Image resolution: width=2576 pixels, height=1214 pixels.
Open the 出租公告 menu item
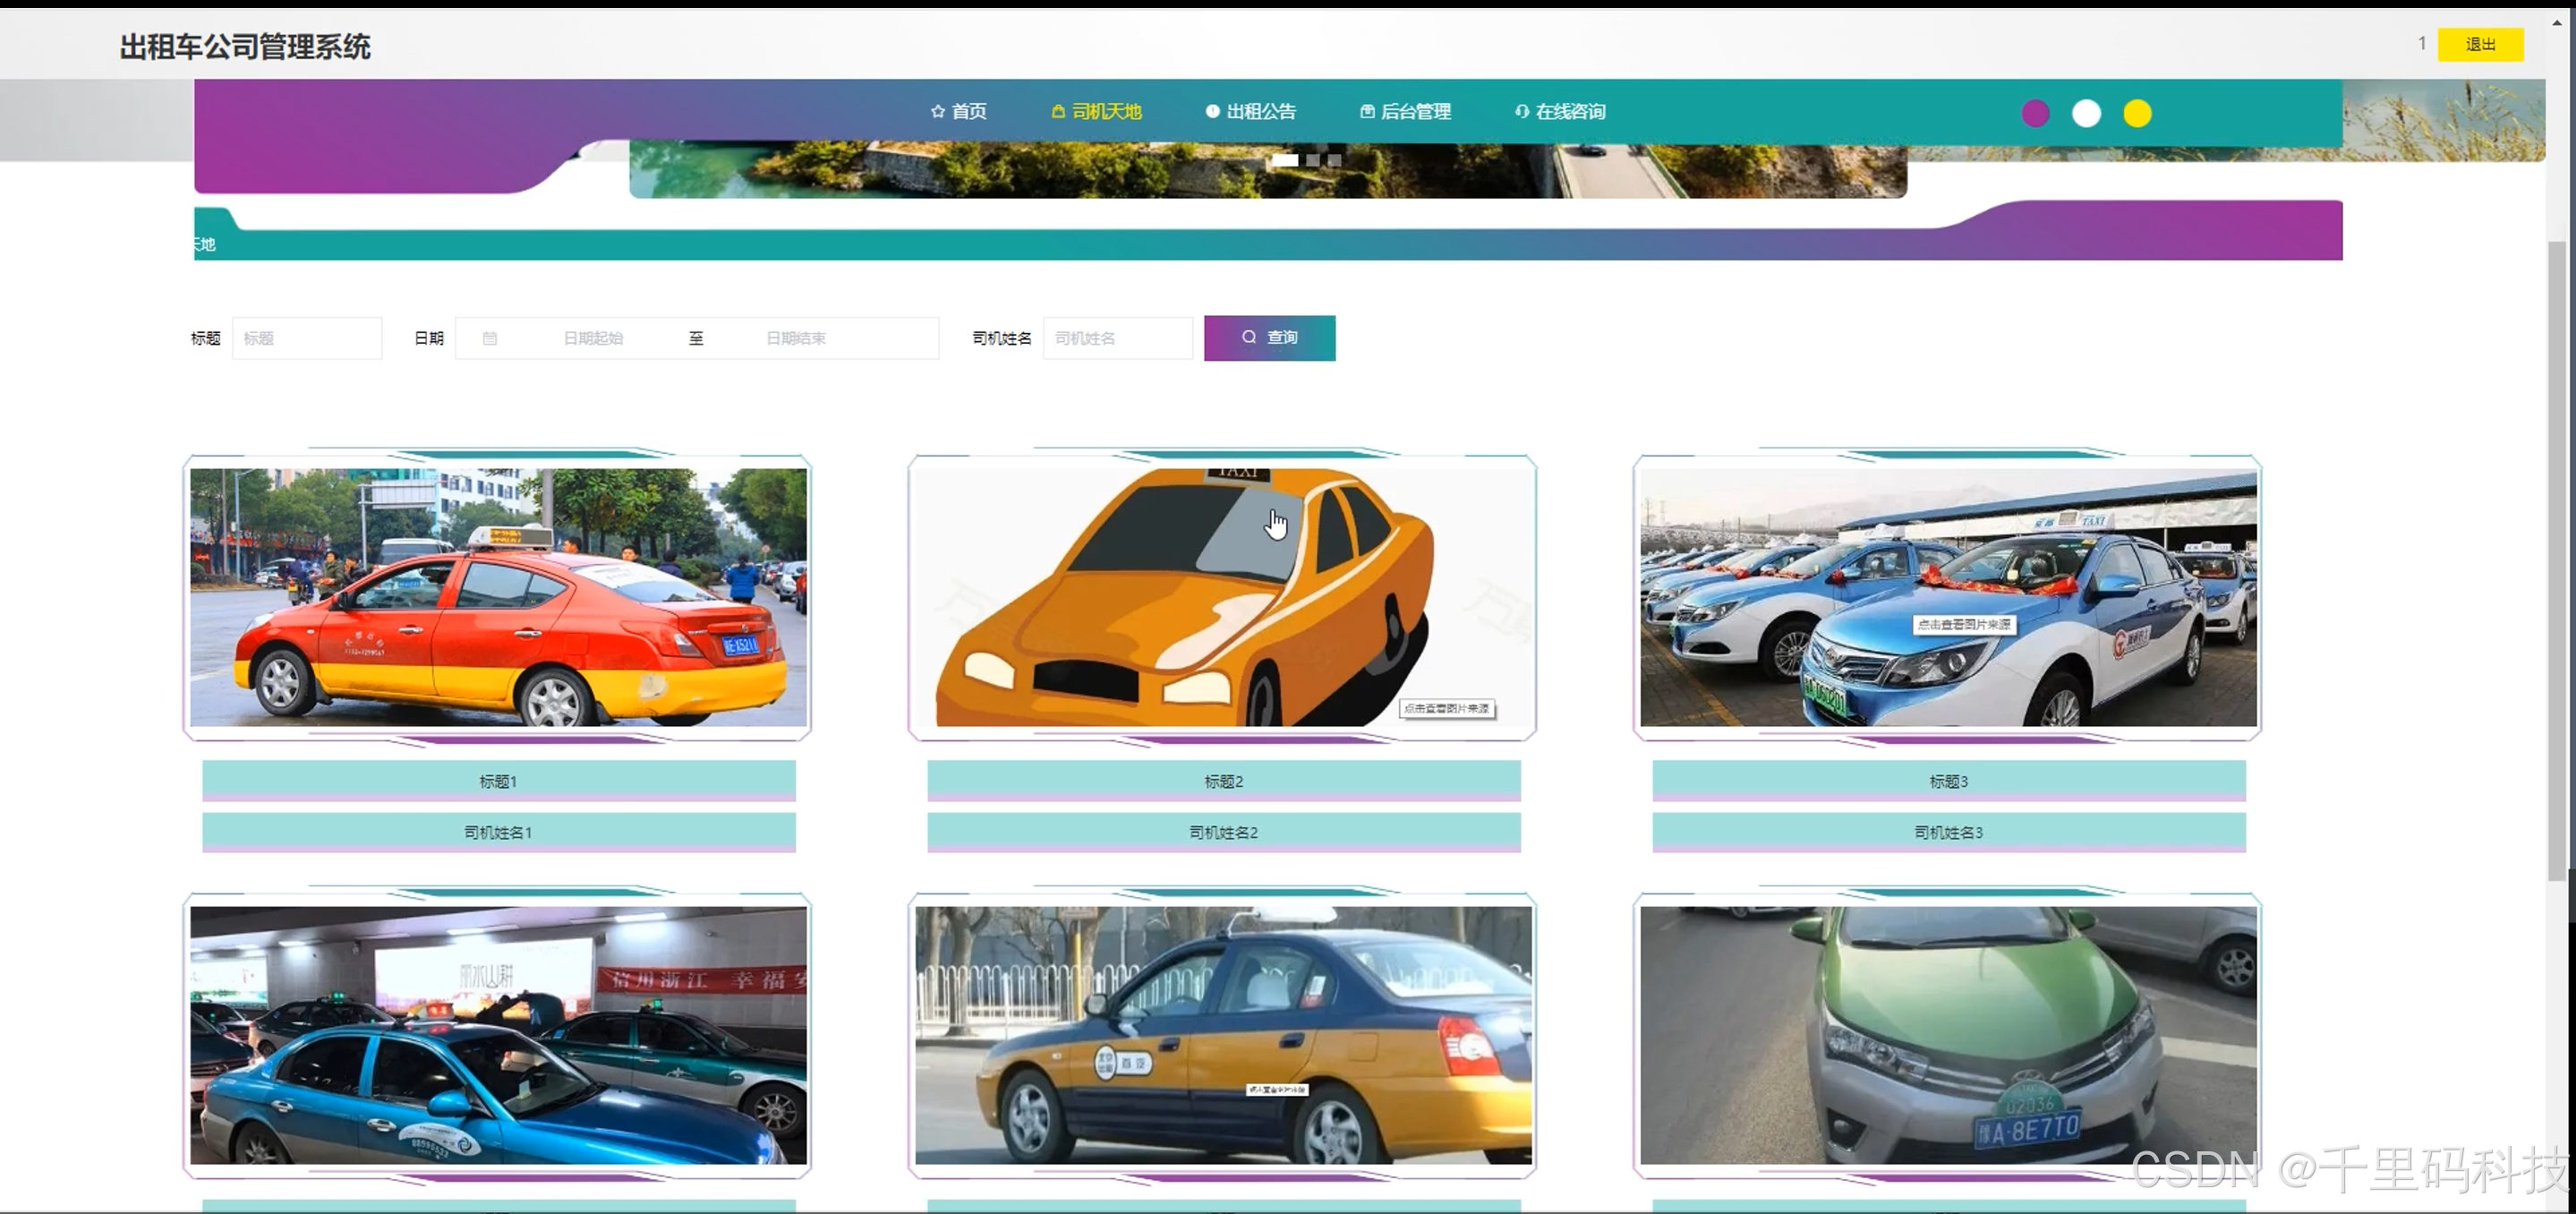click(x=1260, y=112)
